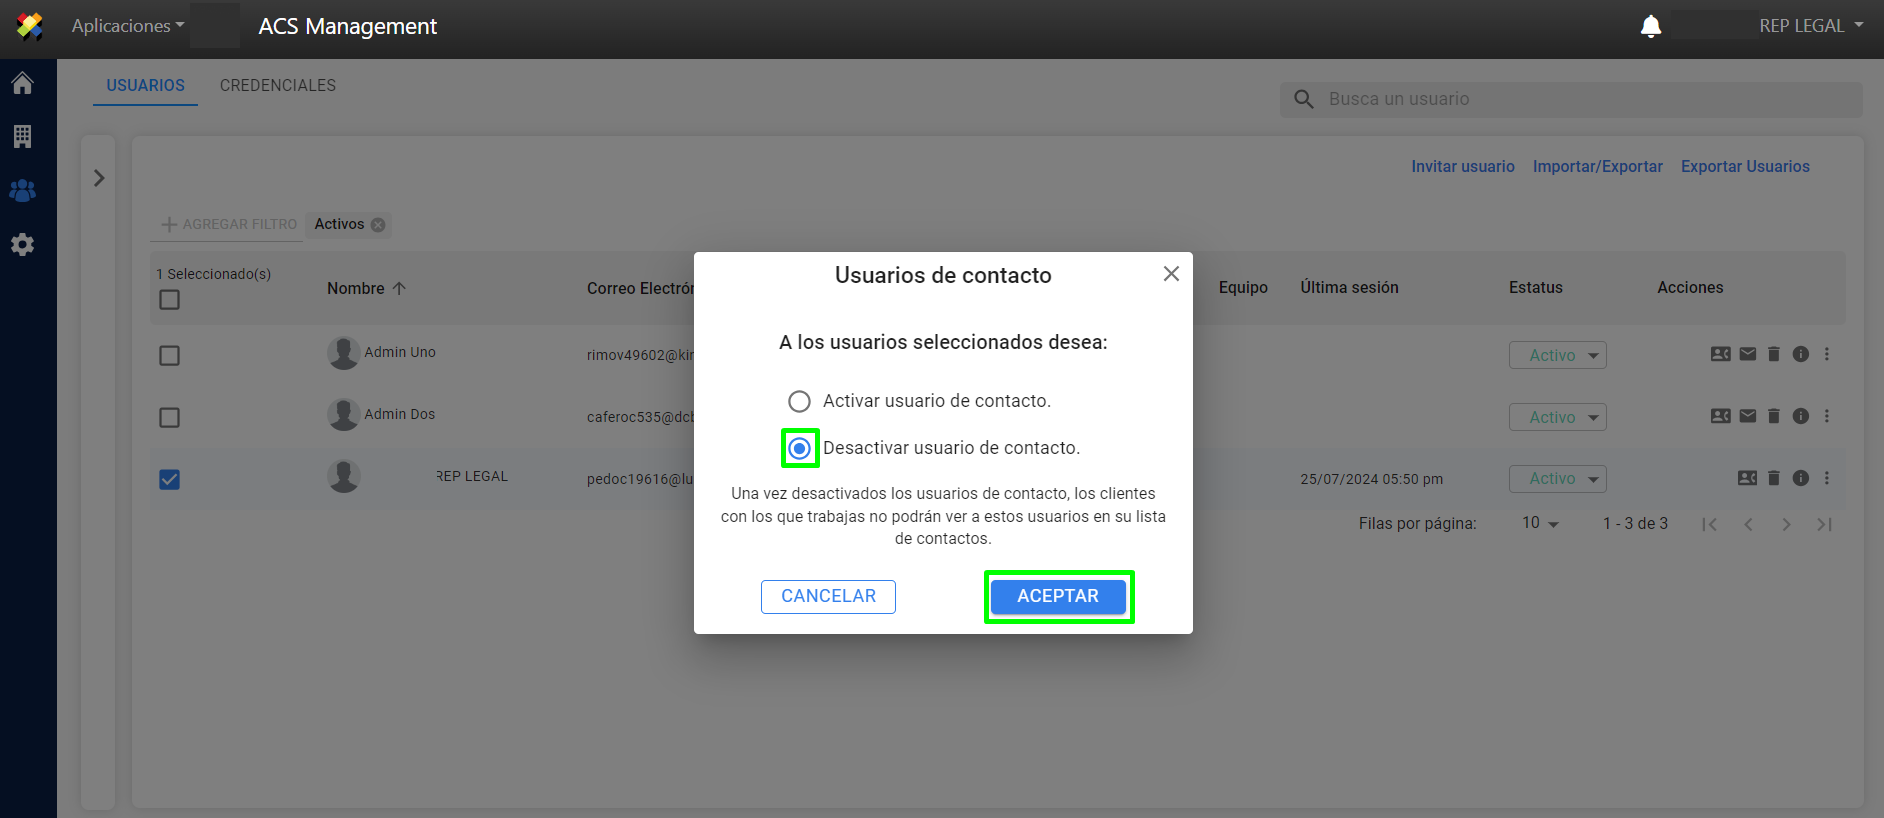Open the home icon in sidebar

point(22,83)
